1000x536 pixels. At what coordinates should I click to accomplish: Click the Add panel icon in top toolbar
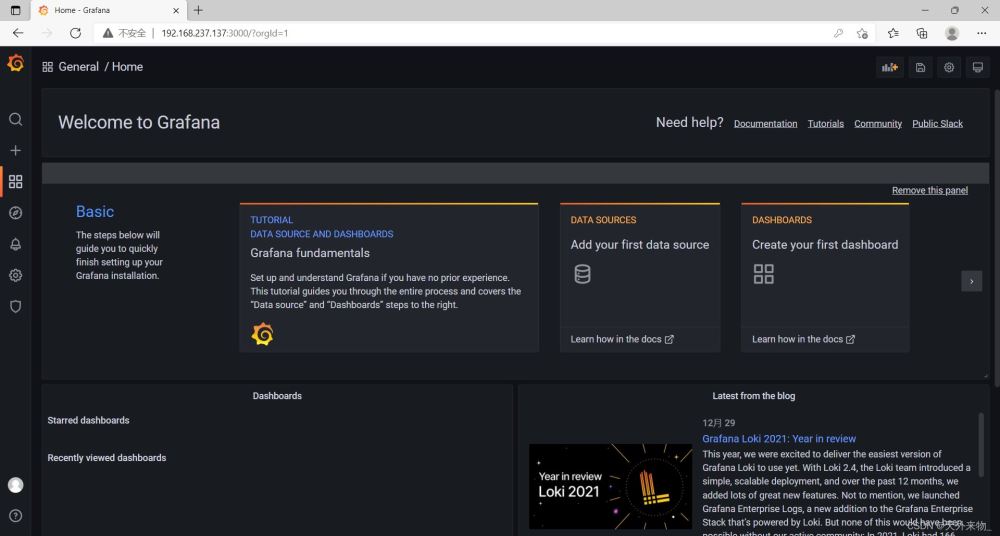click(889, 67)
